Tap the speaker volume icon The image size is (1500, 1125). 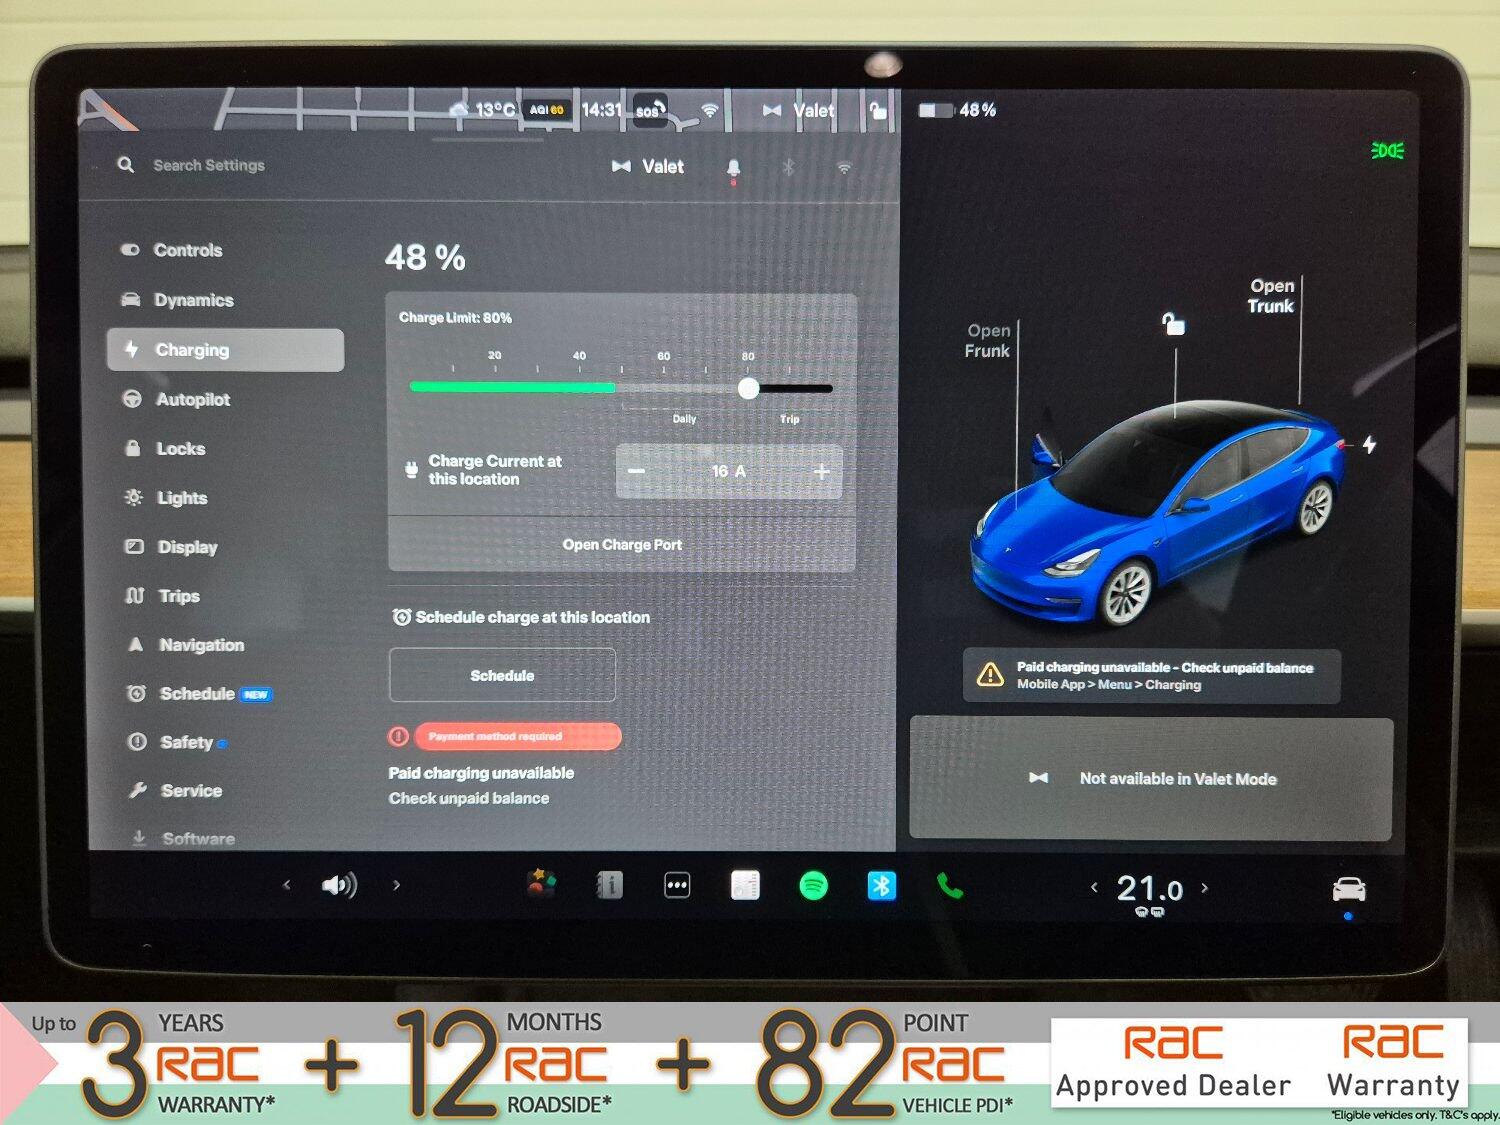click(x=339, y=885)
